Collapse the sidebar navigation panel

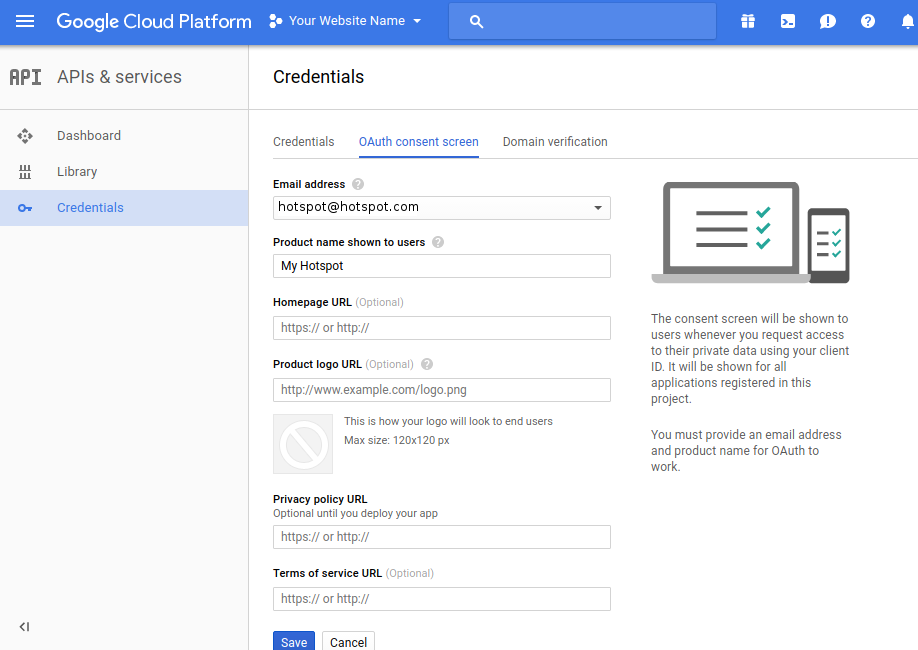coord(24,627)
